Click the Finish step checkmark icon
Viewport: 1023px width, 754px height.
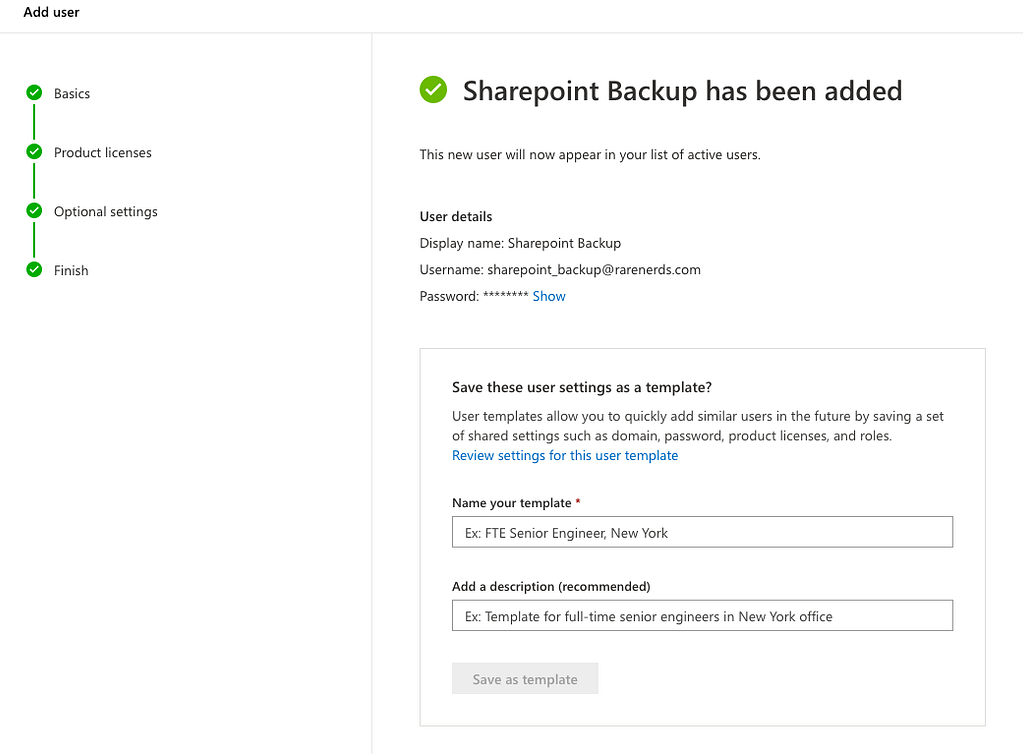[x=34, y=269]
